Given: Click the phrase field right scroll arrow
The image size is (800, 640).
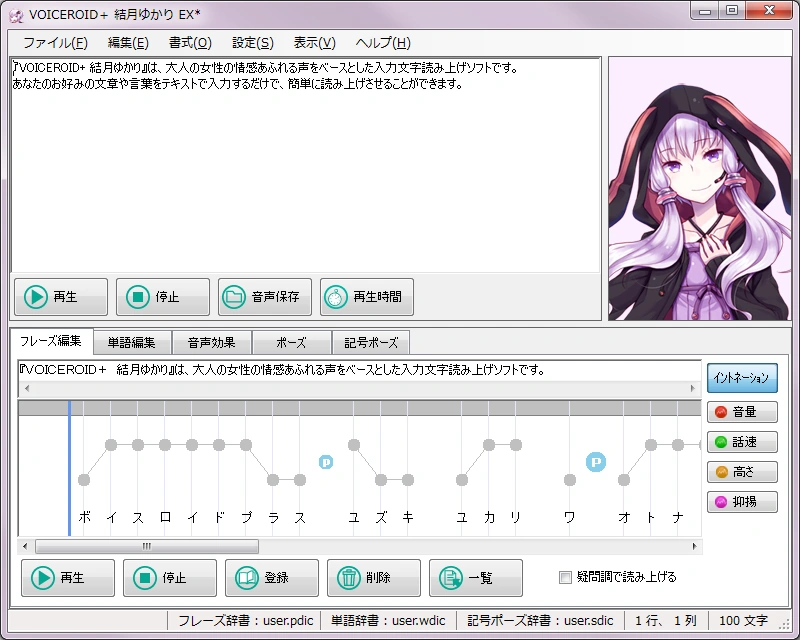Looking at the screenshot, I should click(692, 388).
